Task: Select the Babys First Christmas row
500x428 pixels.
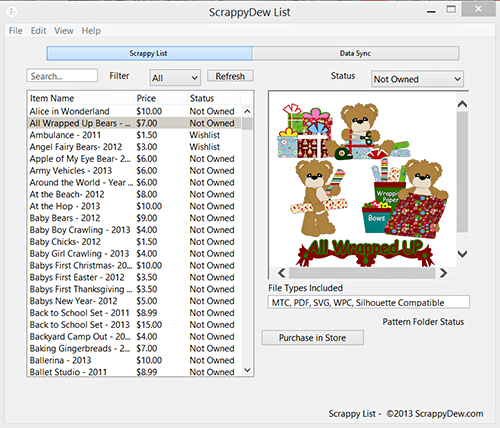Action: point(134,265)
